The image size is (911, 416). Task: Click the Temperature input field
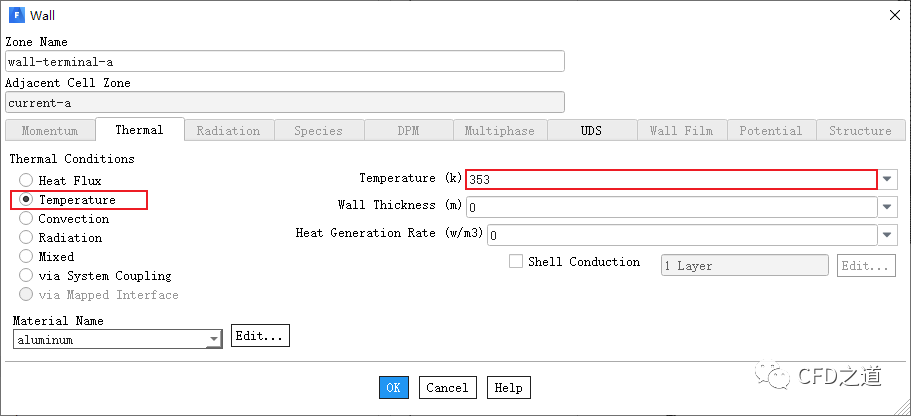coord(670,180)
